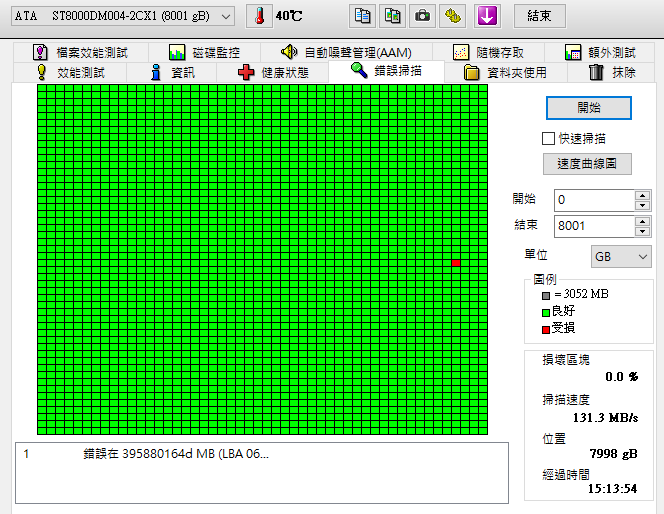The image size is (664, 514).
Task: Click the 開始 start scan button
Action: [x=589, y=108]
